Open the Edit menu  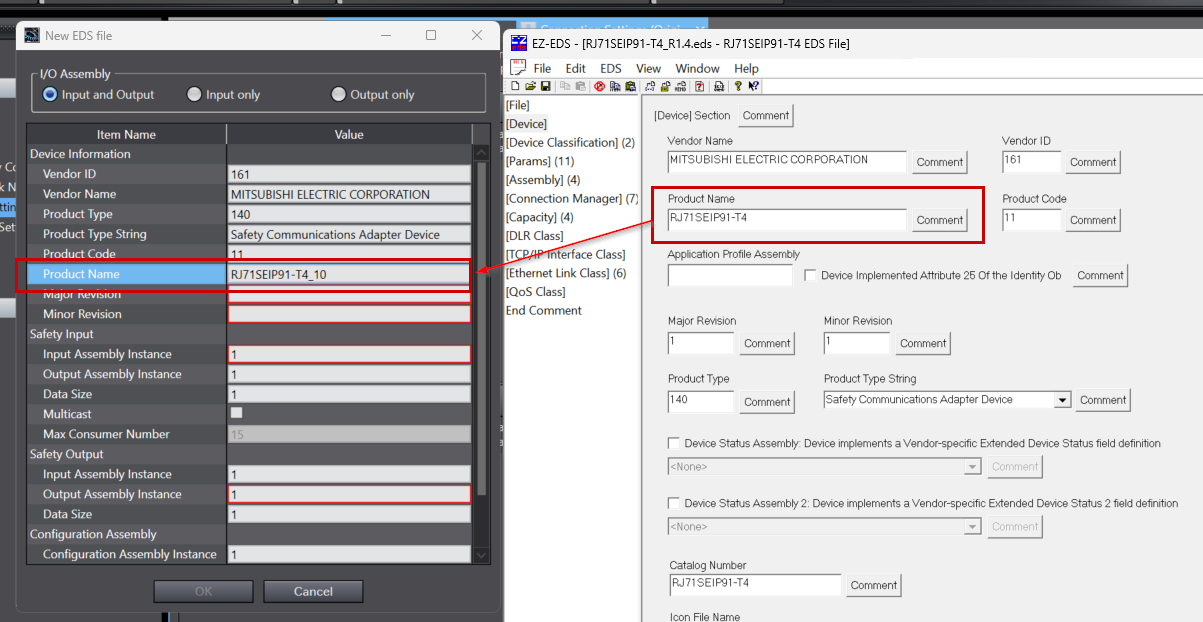click(x=576, y=68)
